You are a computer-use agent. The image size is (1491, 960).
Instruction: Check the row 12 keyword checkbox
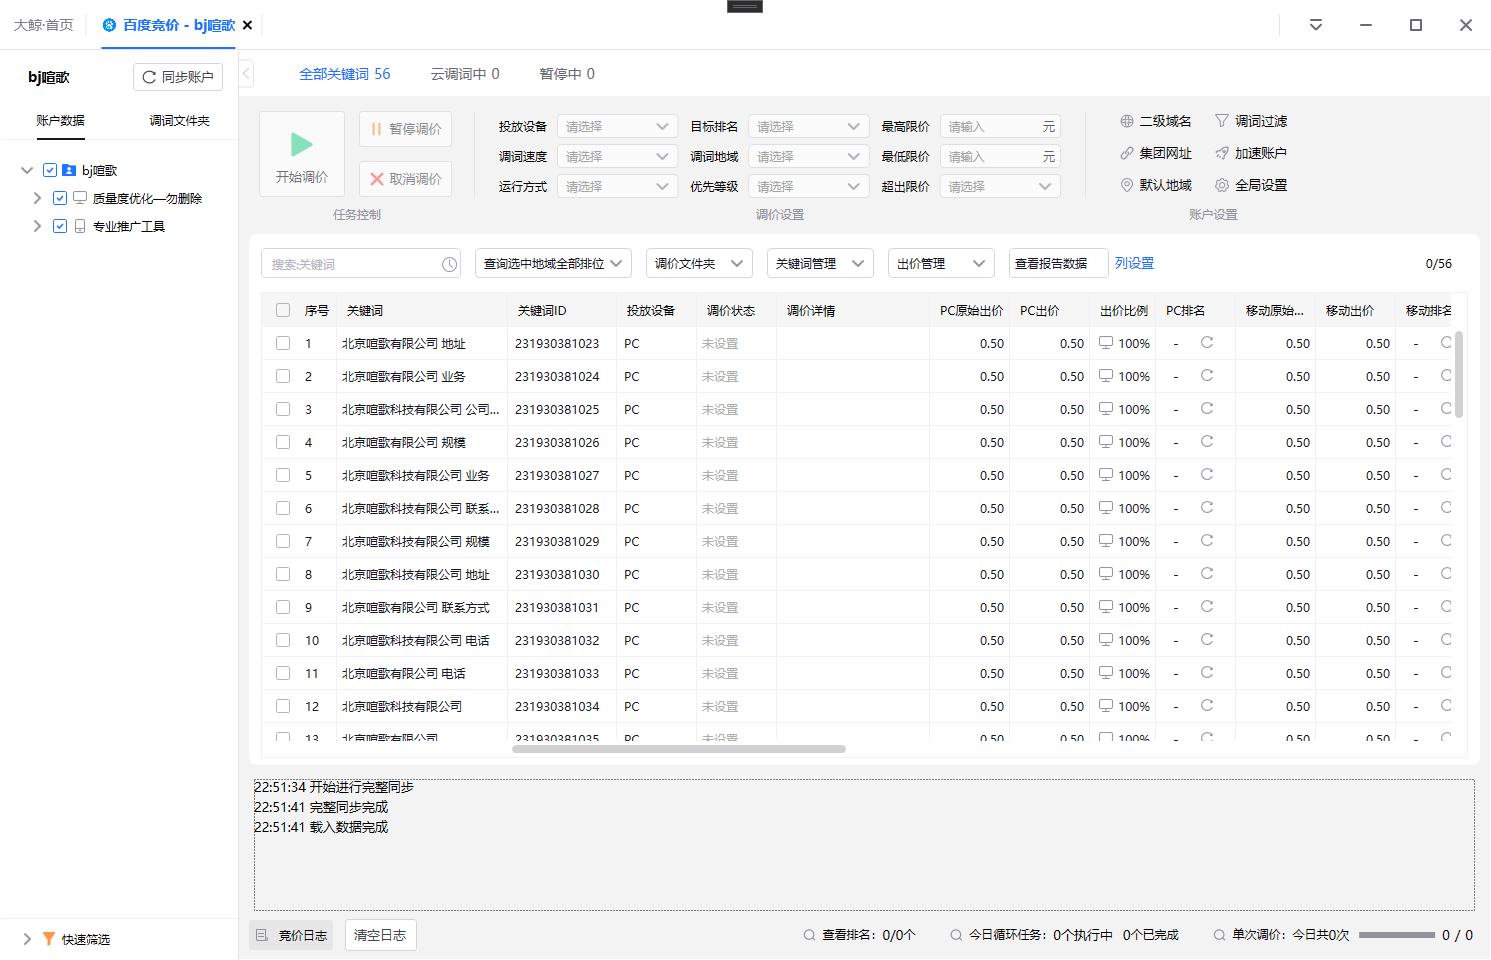[283, 706]
